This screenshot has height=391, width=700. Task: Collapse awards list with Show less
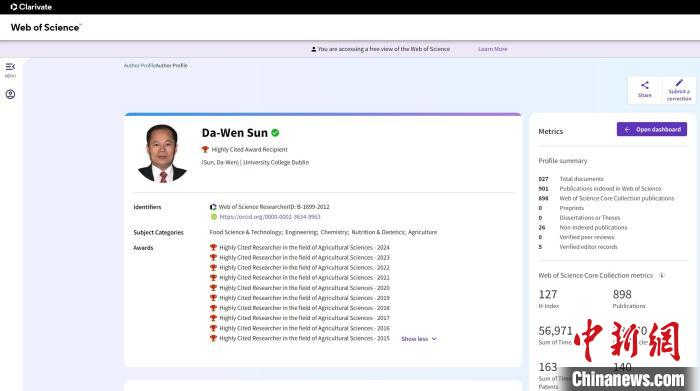tap(419, 339)
